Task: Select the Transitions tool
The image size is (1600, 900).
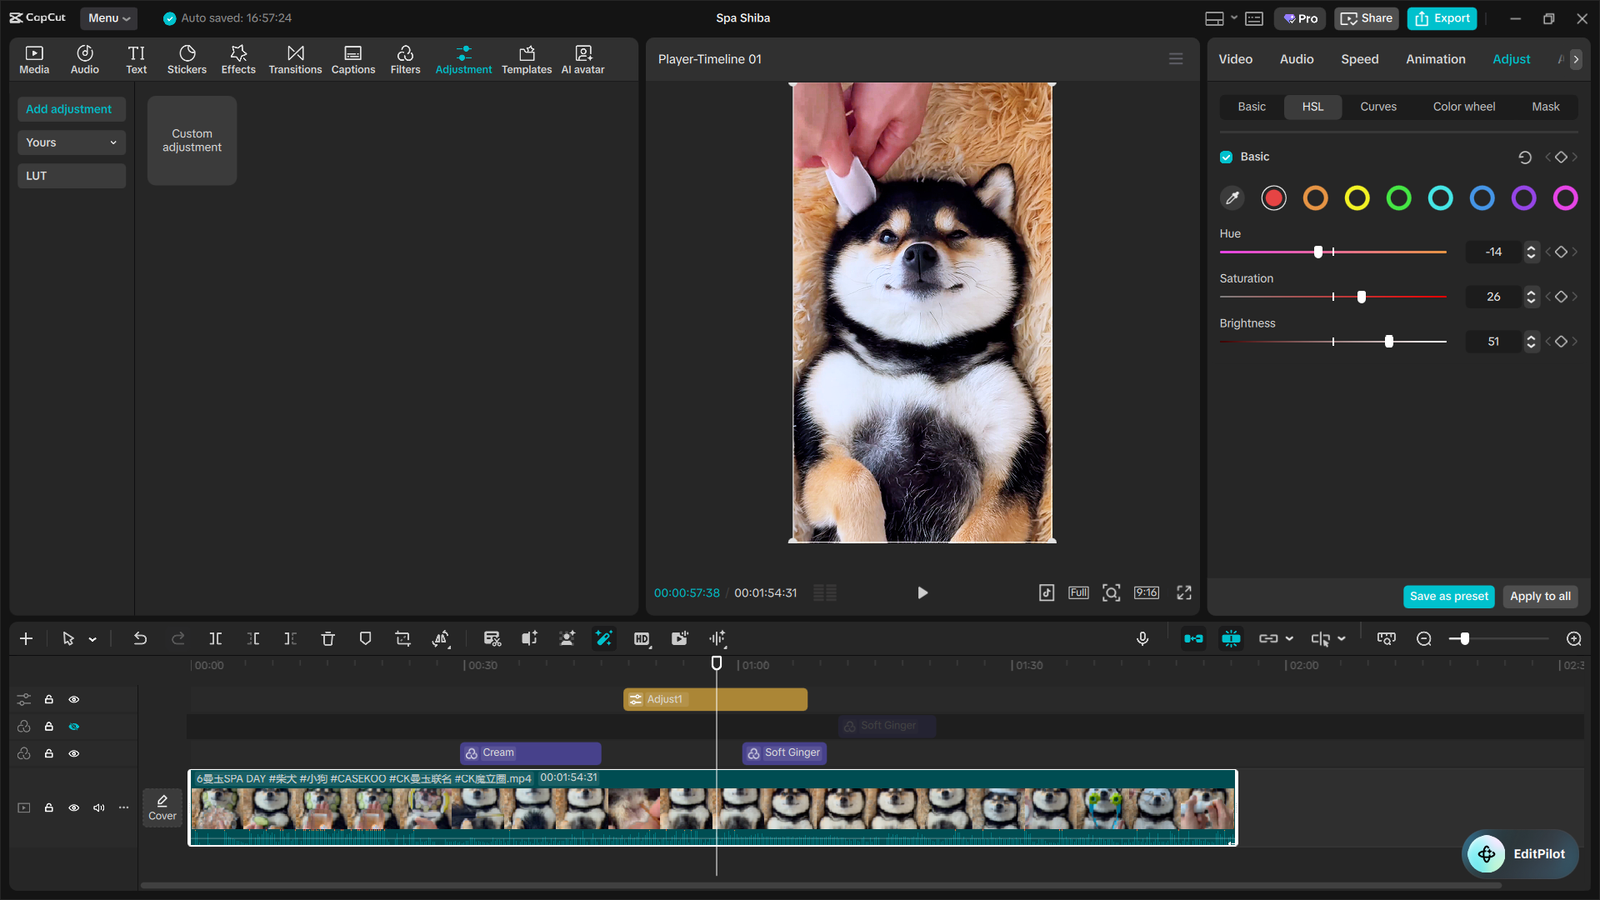Action: (295, 58)
